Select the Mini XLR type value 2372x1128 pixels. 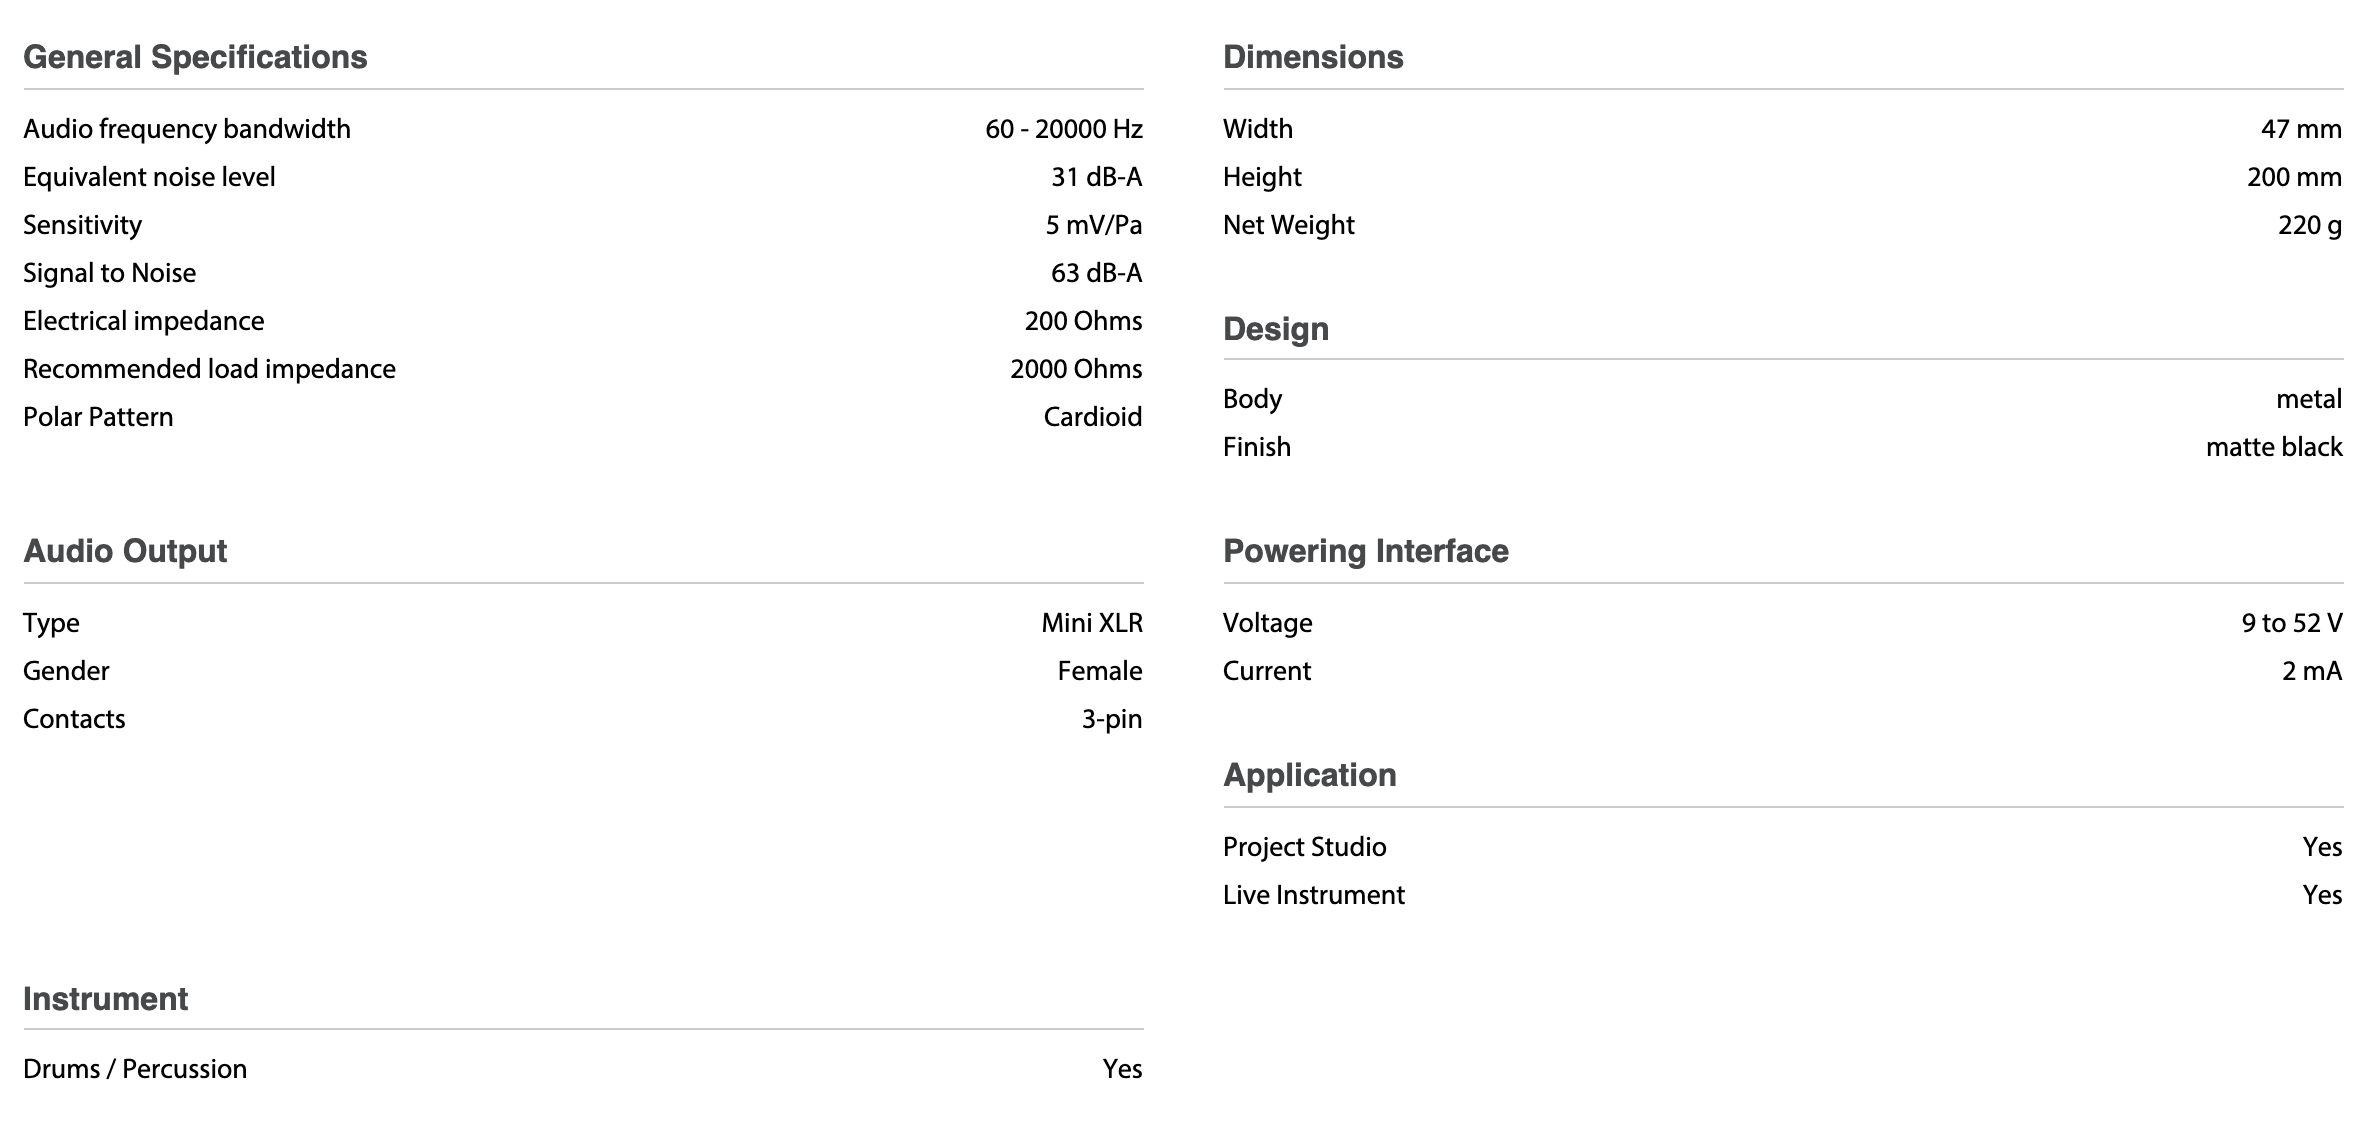[x=1091, y=623]
